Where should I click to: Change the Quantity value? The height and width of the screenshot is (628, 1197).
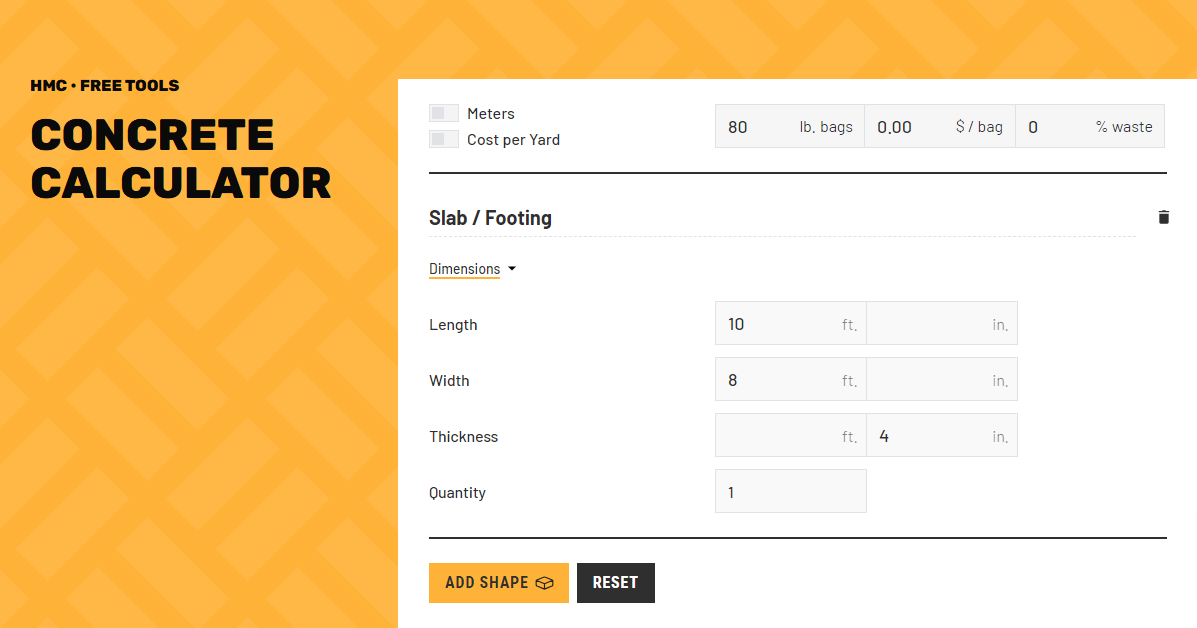point(790,491)
